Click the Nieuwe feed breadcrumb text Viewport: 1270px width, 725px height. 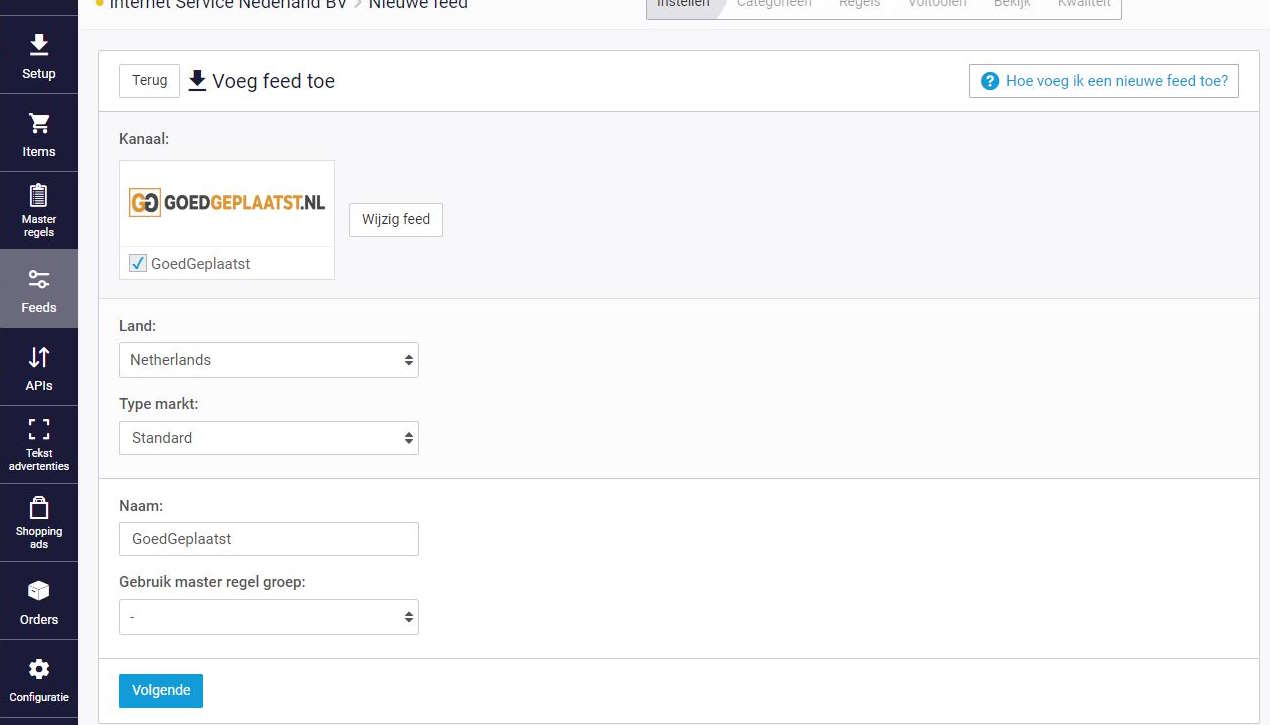(x=418, y=5)
